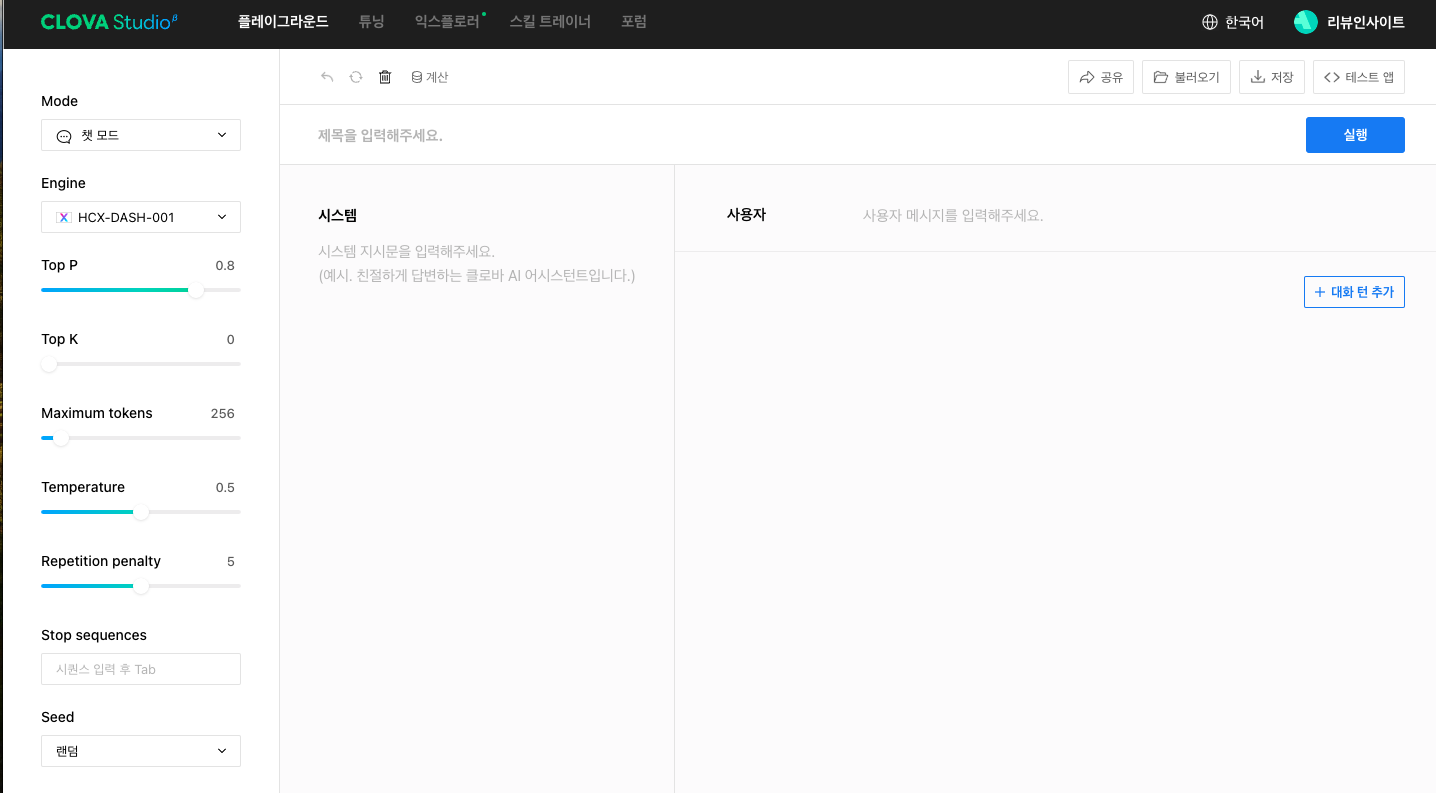Click the Stop sequences input field

pyautogui.click(x=141, y=669)
